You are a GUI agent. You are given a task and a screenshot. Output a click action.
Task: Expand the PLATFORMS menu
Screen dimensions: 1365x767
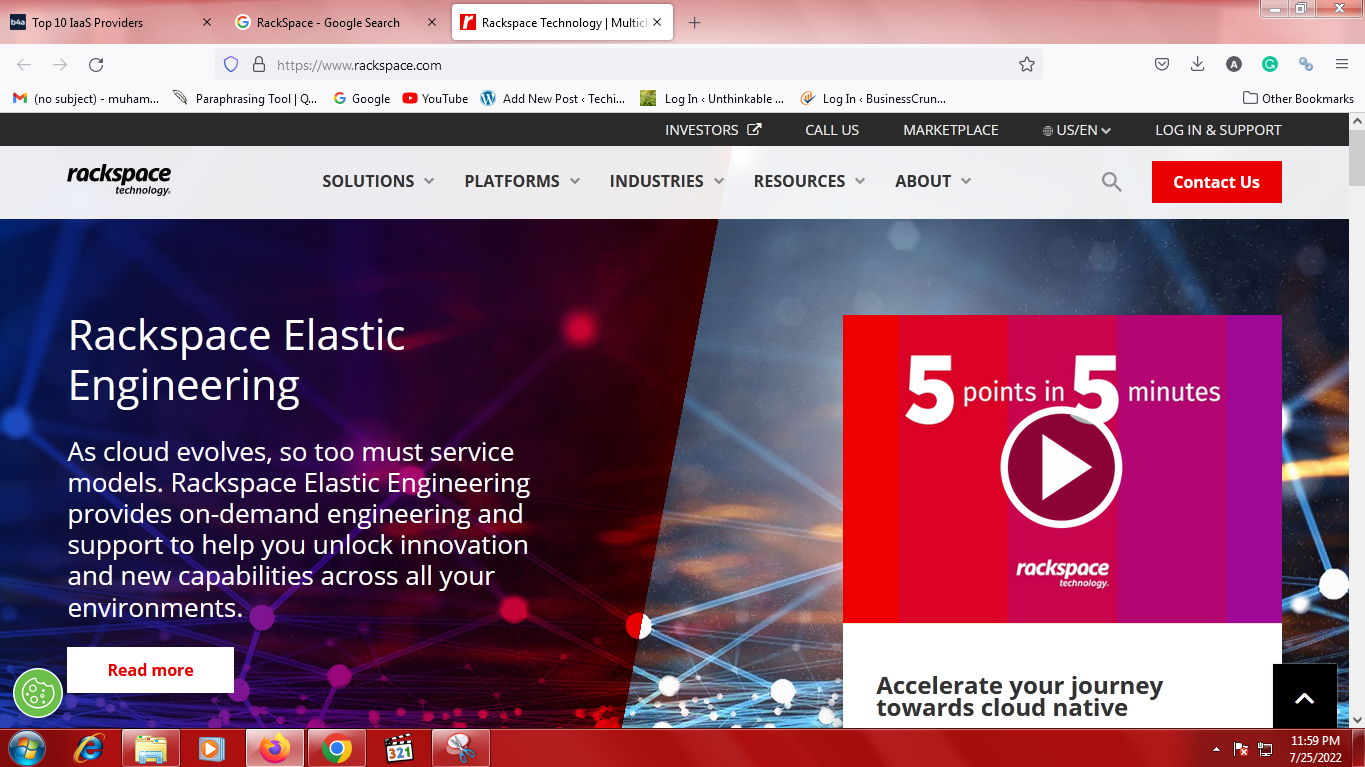[522, 181]
